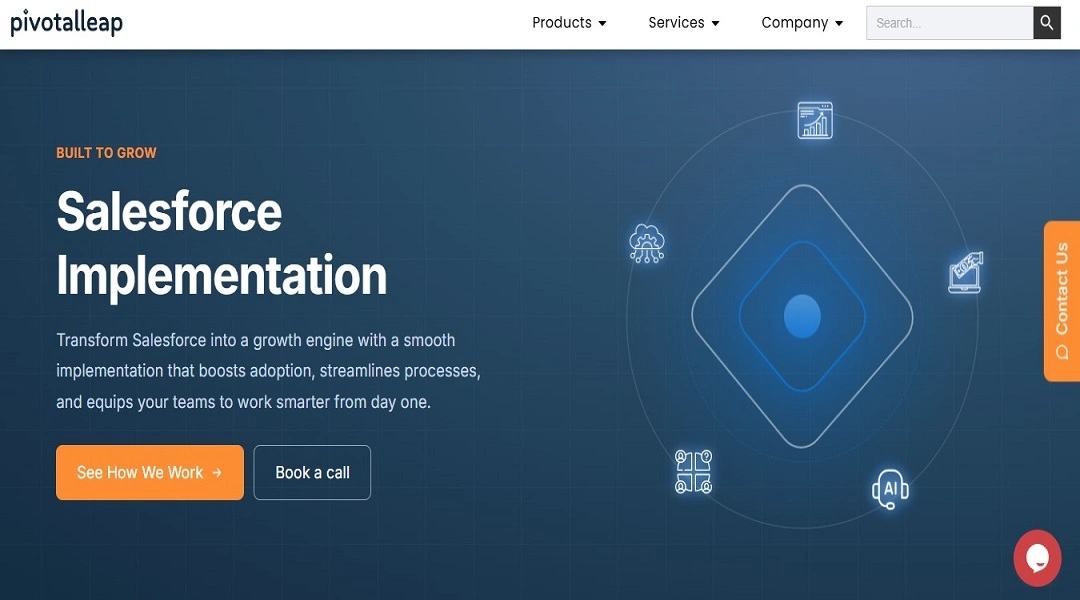The width and height of the screenshot is (1080, 600).
Task: Click the Book a call button
Action: 312,473
